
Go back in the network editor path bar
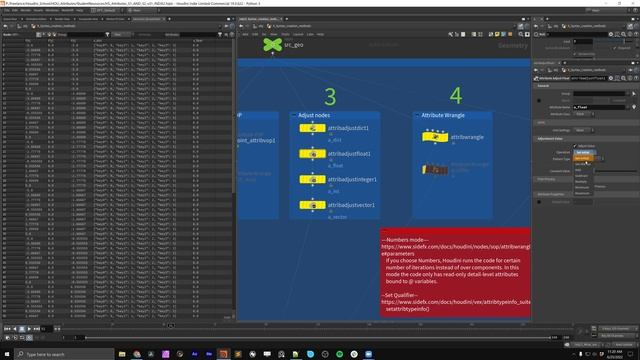241,26
